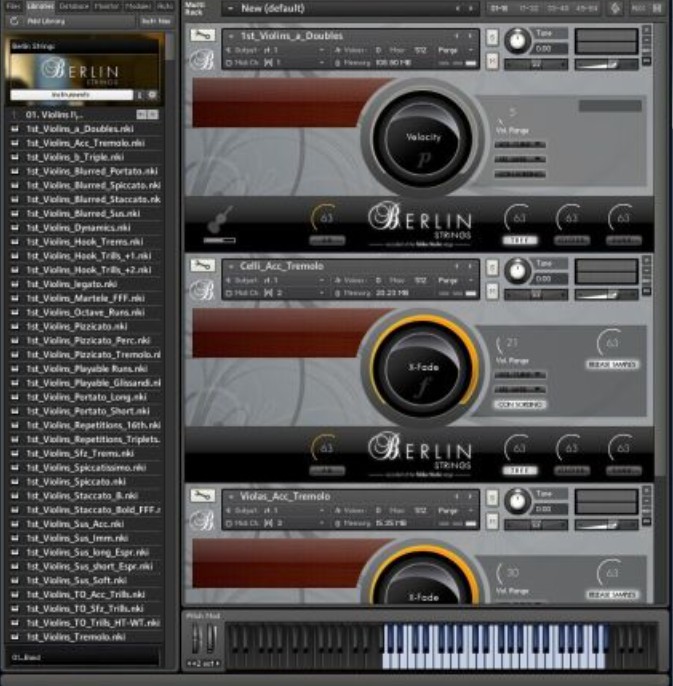Open MIDI channel dropdown of 1st_Violins_a_Doubles
673x686 pixels.
tap(322, 63)
